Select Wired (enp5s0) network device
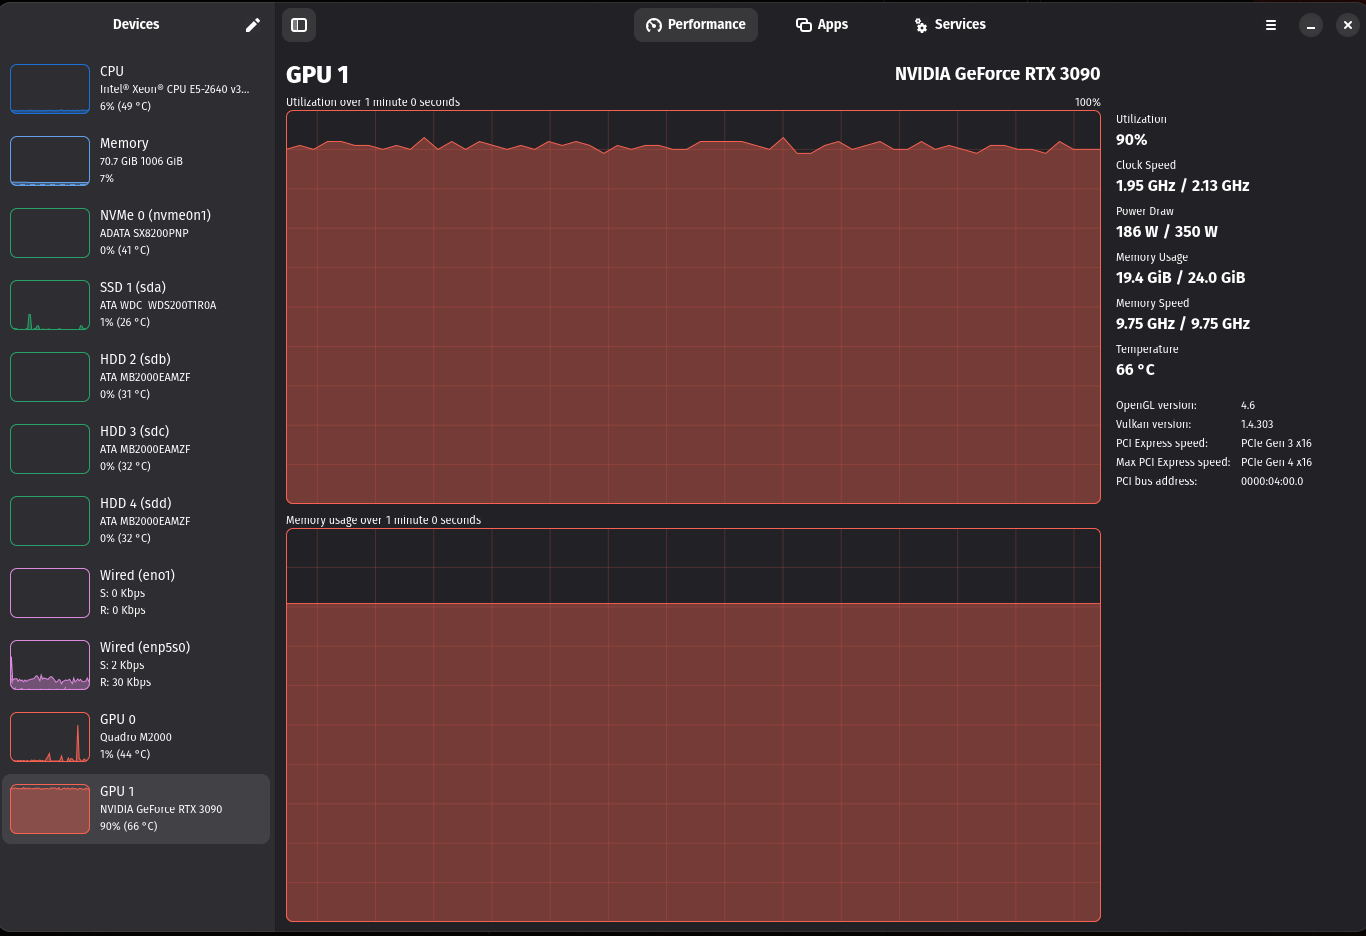The height and width of the screenshot is (936, 1366). coord(136,665)
